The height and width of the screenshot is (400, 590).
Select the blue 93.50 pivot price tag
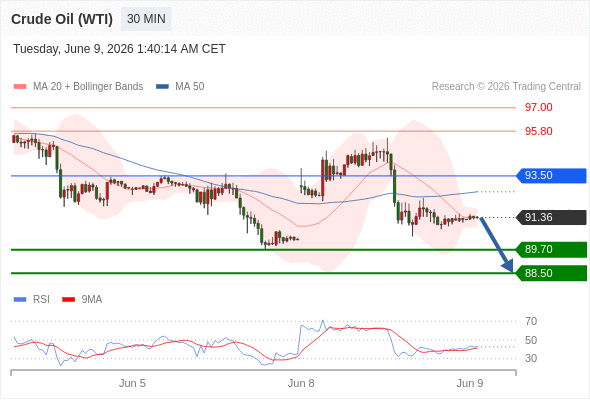(551, 175)
